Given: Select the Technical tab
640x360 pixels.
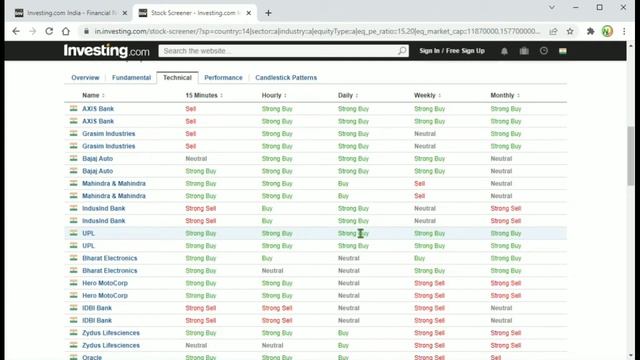Looking at the screenshot, I should [177, 78].
